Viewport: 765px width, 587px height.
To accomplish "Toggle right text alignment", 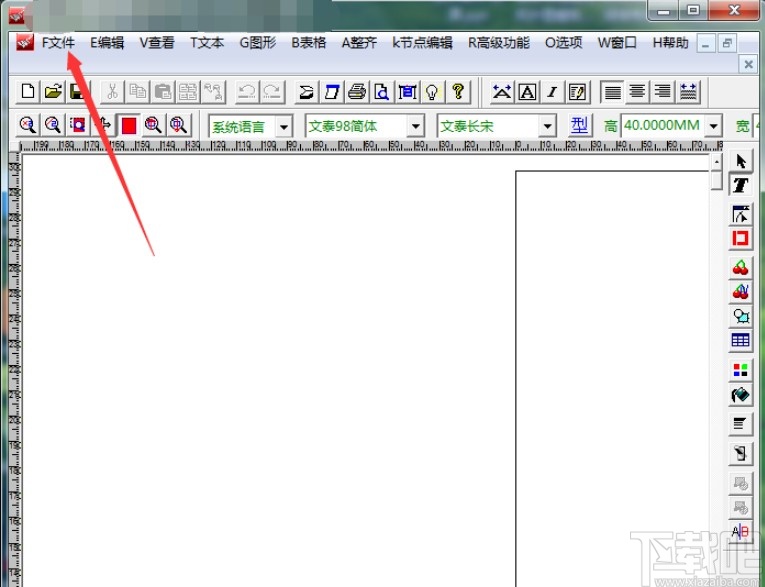I will point(663,92).
